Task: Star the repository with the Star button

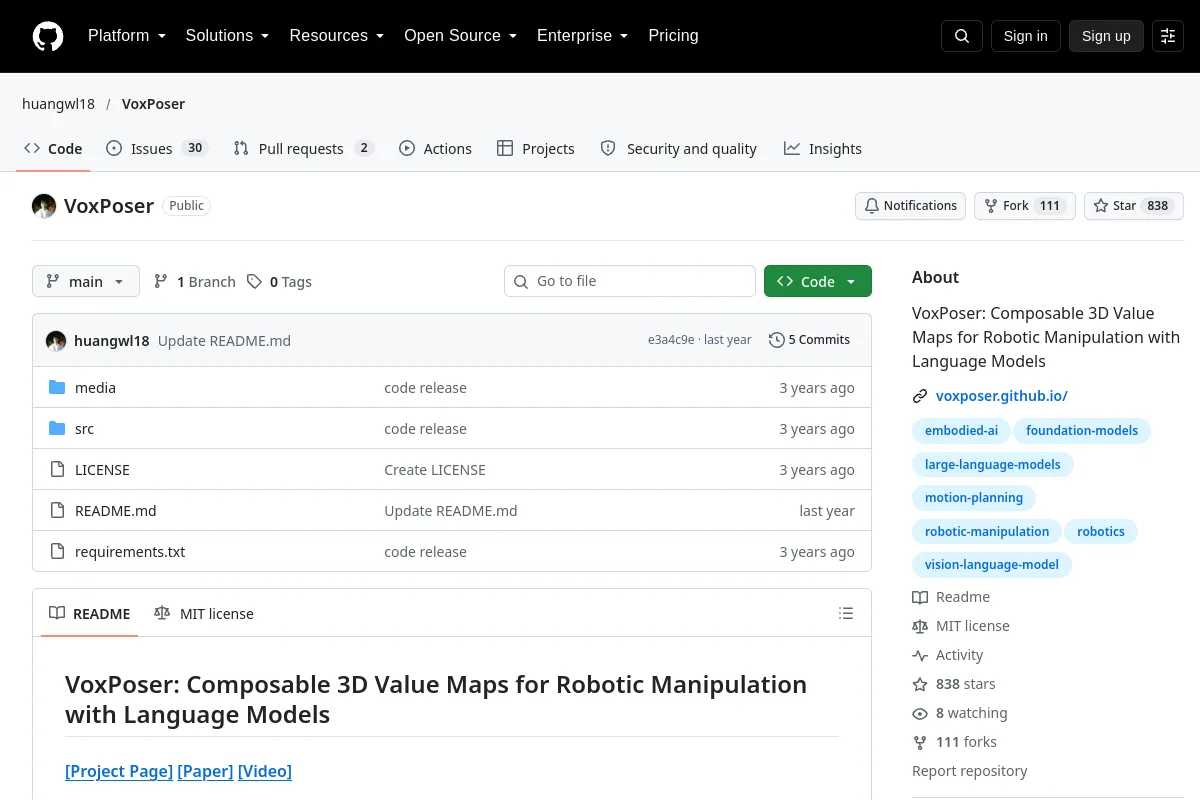Action: pyautogui.click(x=1134, y=206)
